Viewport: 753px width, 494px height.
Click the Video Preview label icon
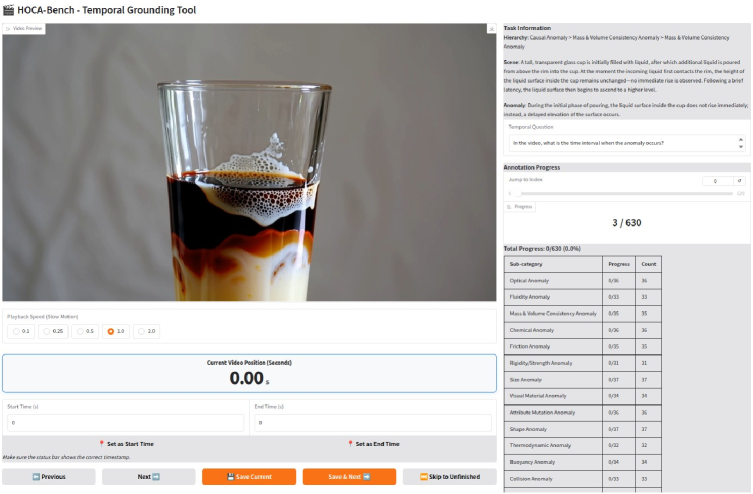[x=8, y=29]
